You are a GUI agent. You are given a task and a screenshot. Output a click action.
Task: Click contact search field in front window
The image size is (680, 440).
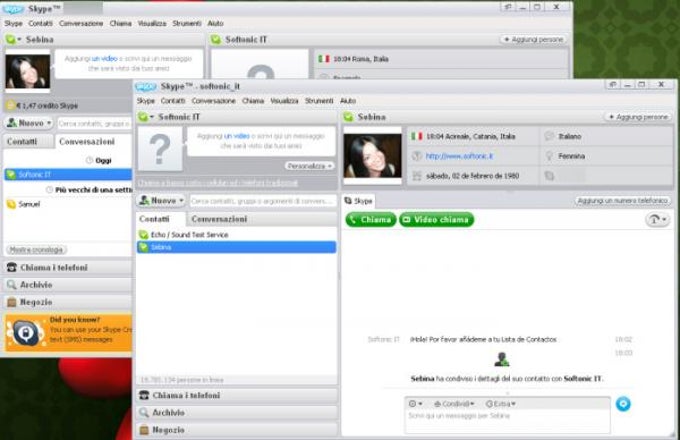pyautogui.click(x=263, y=201)
